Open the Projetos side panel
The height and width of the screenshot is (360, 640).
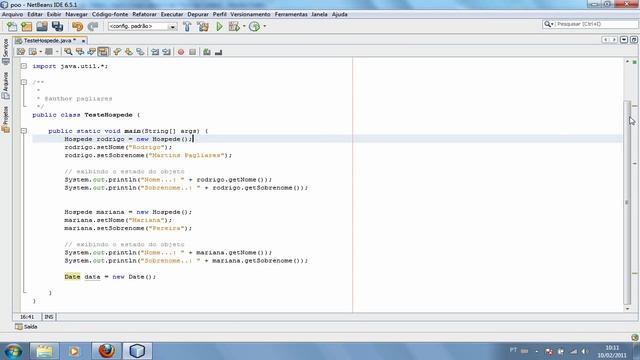(x=5, y=119)
